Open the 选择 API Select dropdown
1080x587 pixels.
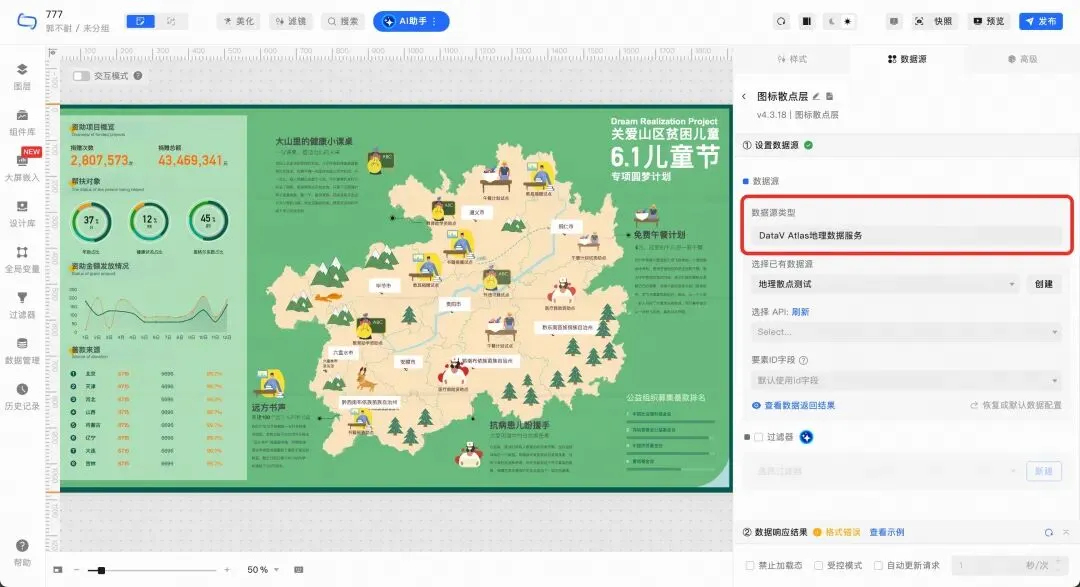tap(906, 332)
